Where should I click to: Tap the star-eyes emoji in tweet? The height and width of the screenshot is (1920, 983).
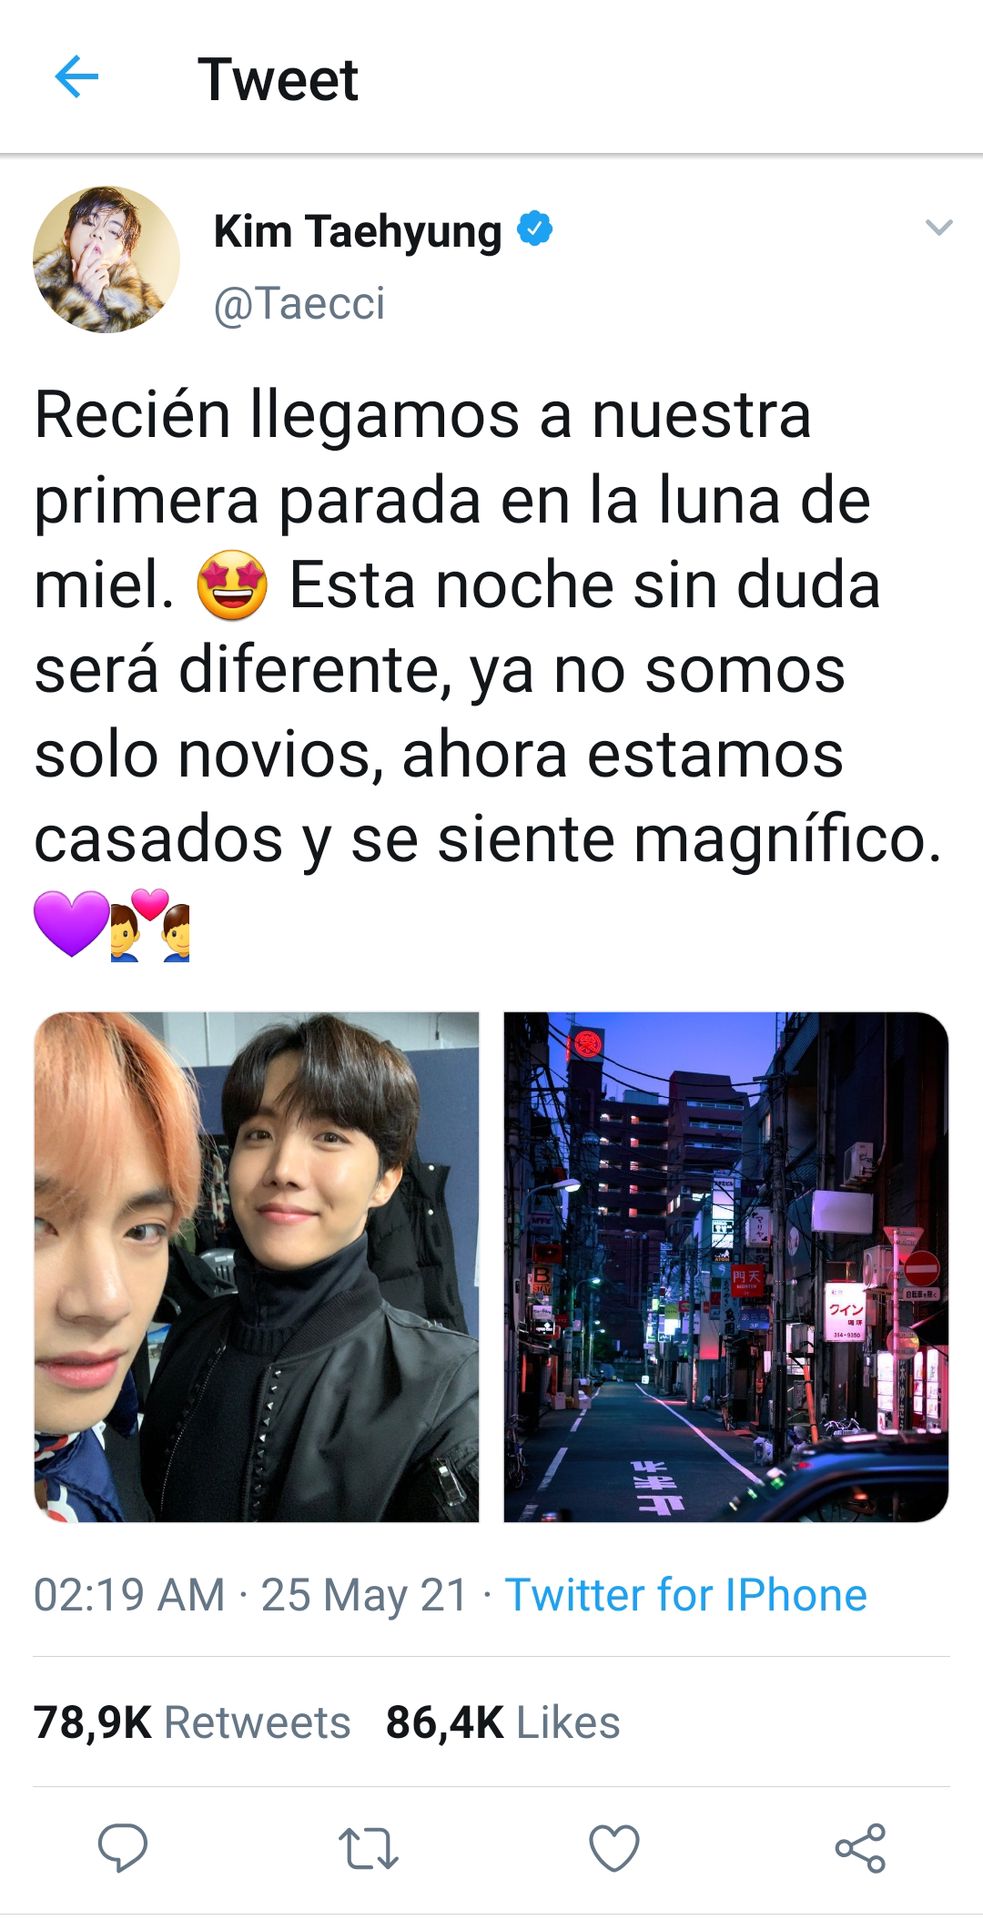pos(232,585)
